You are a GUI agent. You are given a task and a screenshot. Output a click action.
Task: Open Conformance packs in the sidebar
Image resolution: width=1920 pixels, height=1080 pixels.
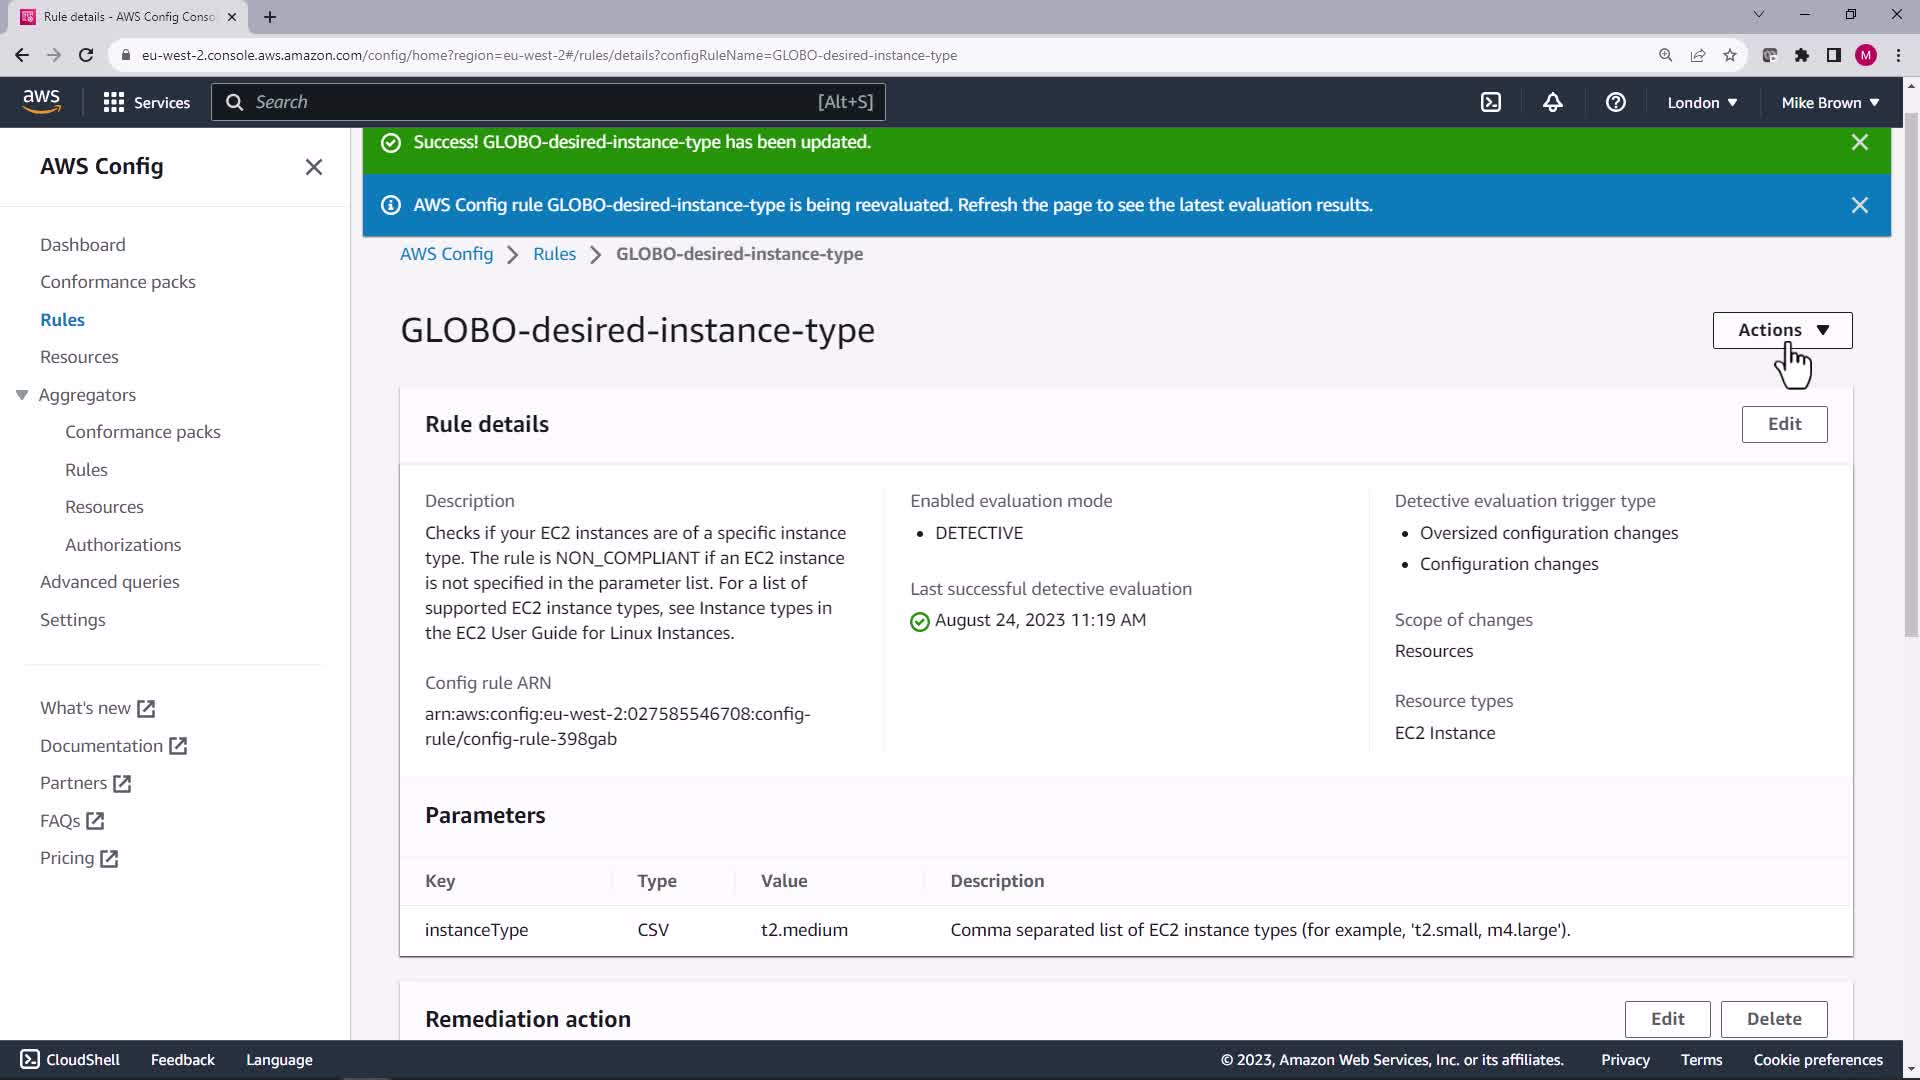point(117,282)
